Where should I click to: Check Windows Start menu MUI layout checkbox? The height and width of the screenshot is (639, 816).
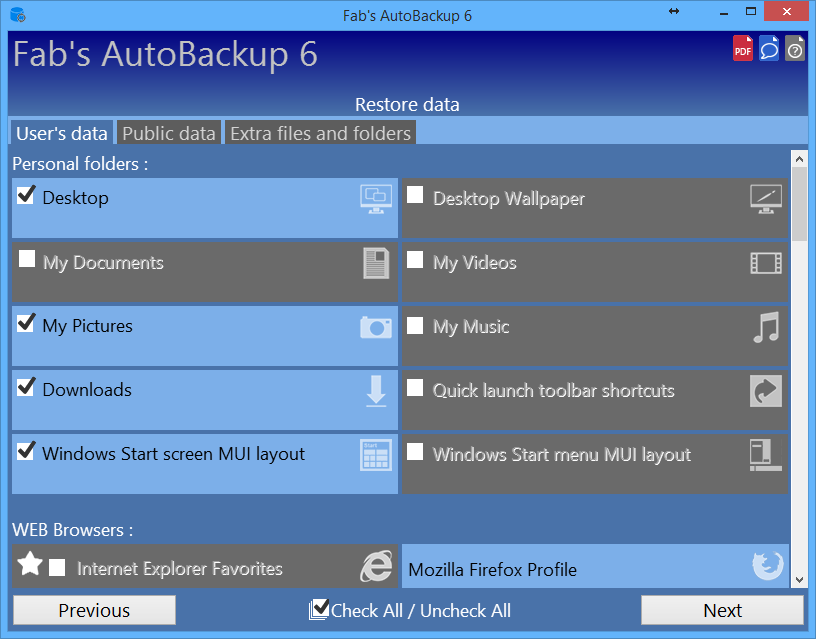click(415, 451)
